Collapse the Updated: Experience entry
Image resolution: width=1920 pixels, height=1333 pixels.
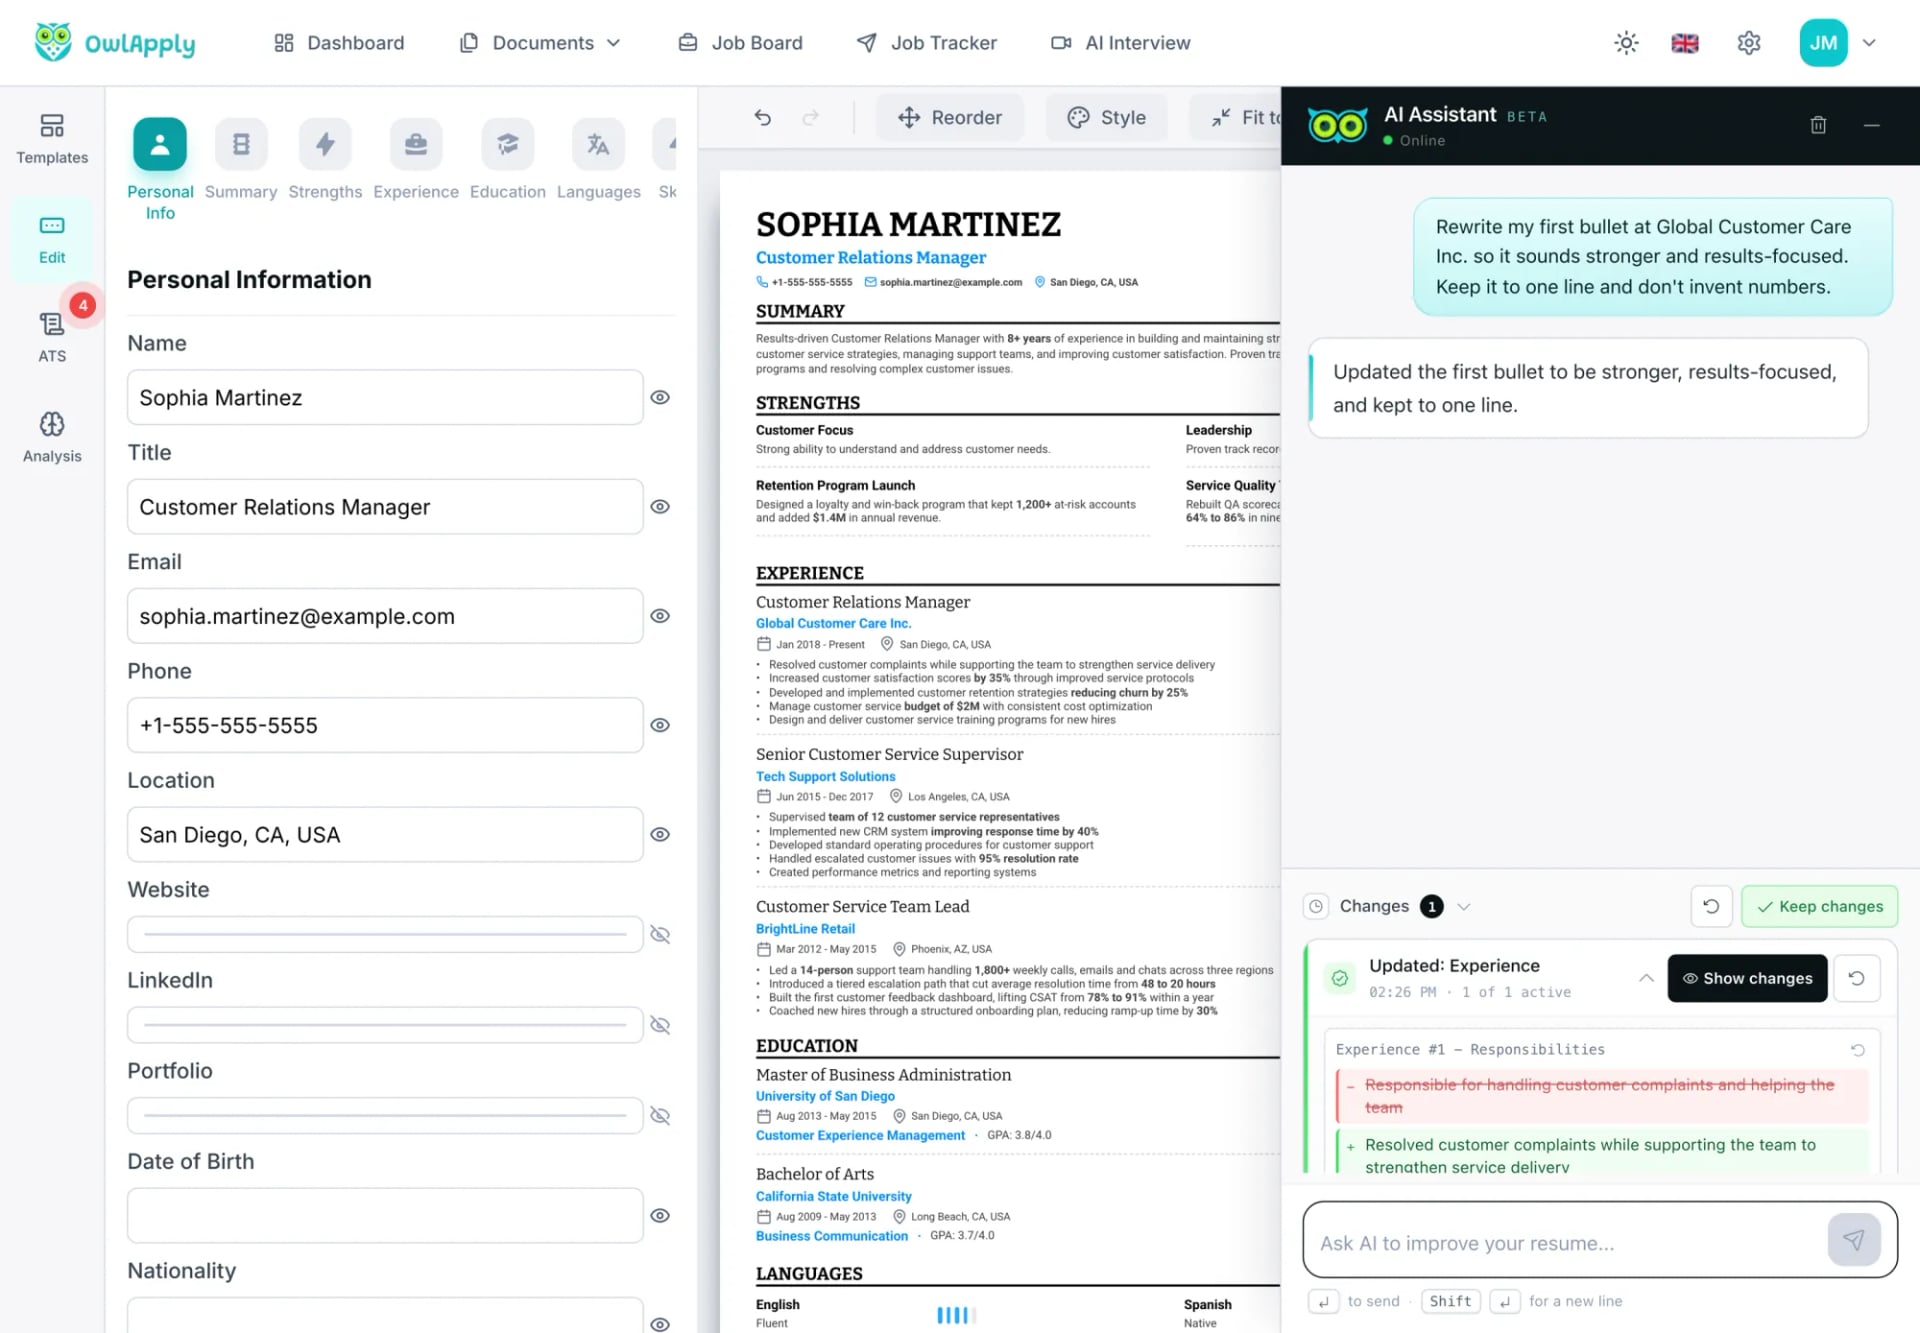point(1645,978)
